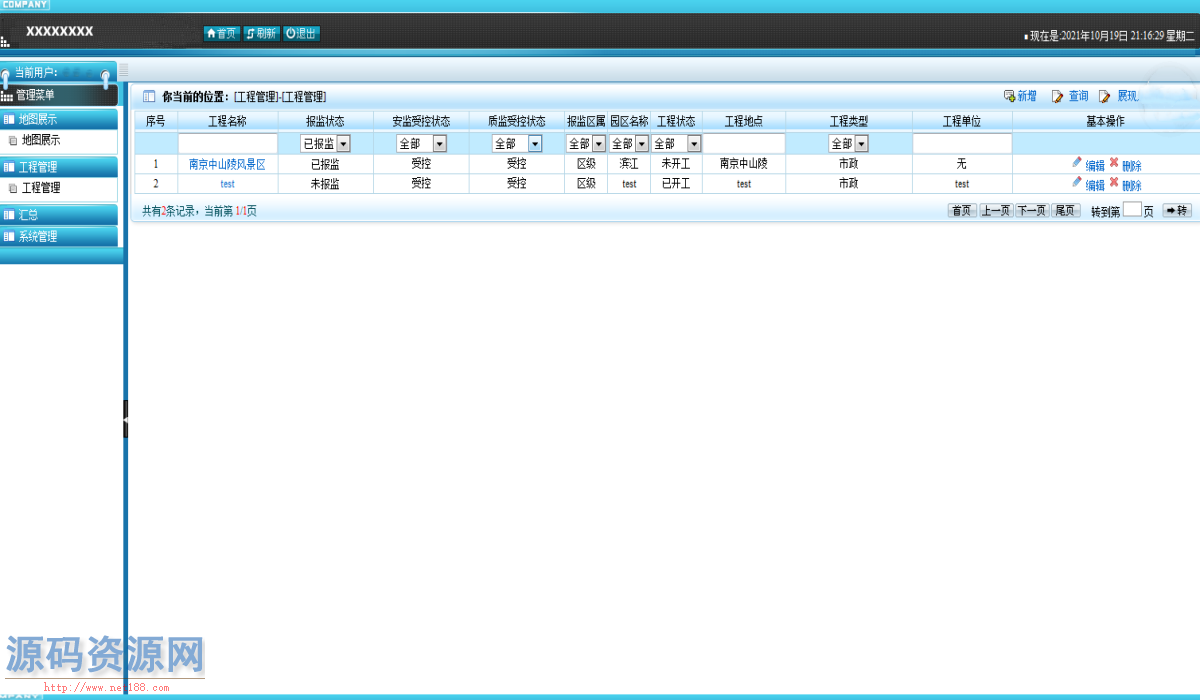Click the page icon beside sidebar 地图展示 item
1200x700 pixels.
point(13,141)
